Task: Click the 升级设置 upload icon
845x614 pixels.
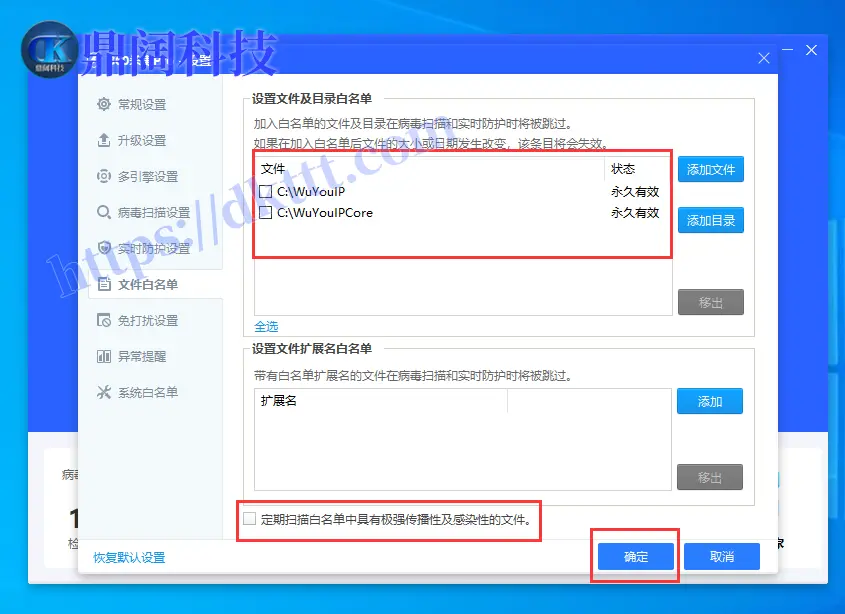Action: coord(104,140)
